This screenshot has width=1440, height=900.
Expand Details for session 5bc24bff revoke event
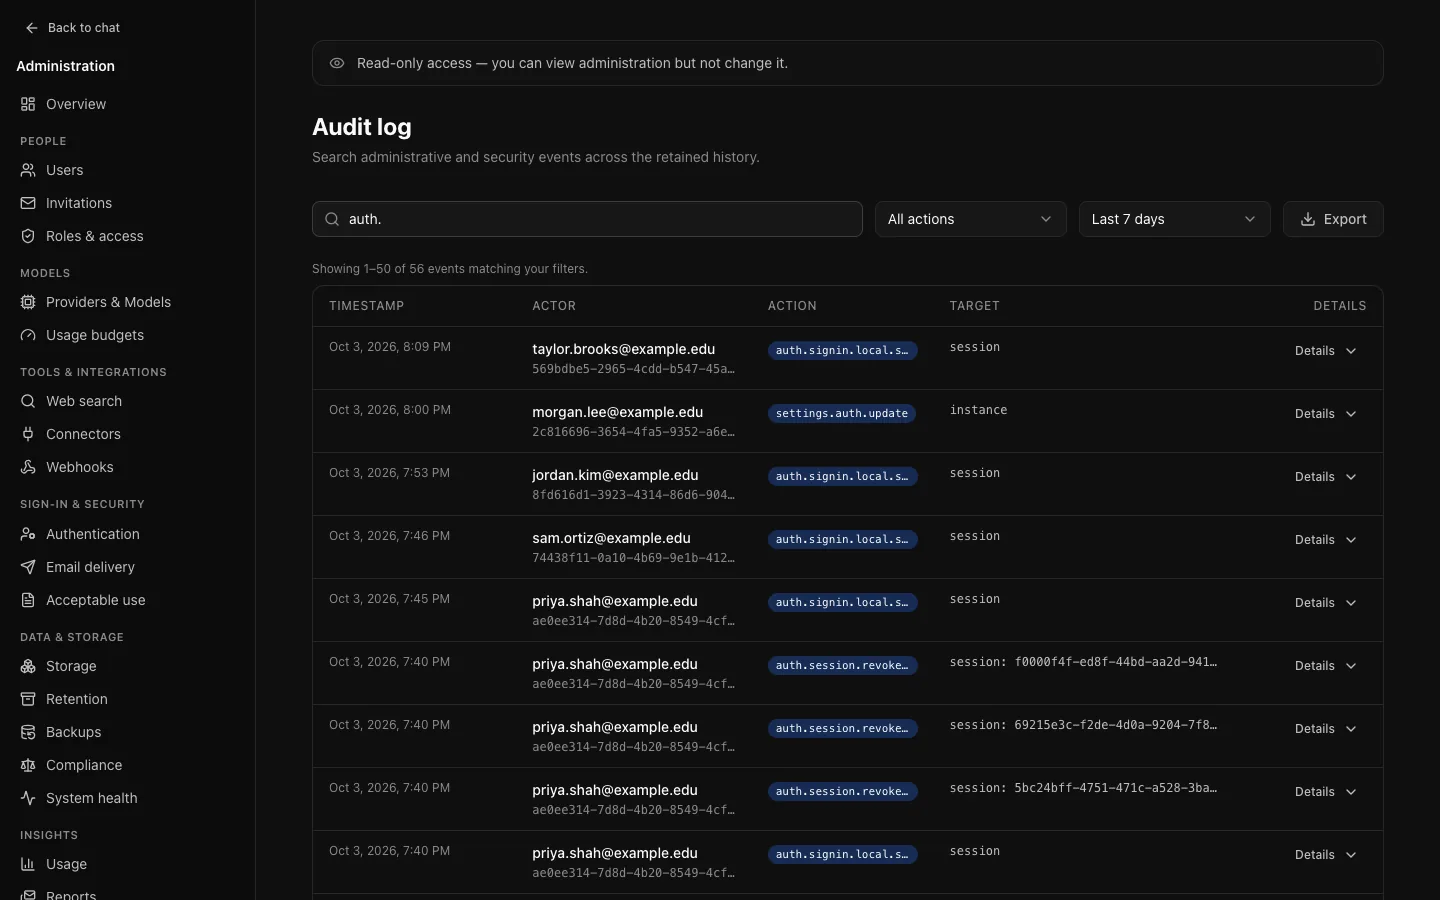click(x=1325, y=792)
